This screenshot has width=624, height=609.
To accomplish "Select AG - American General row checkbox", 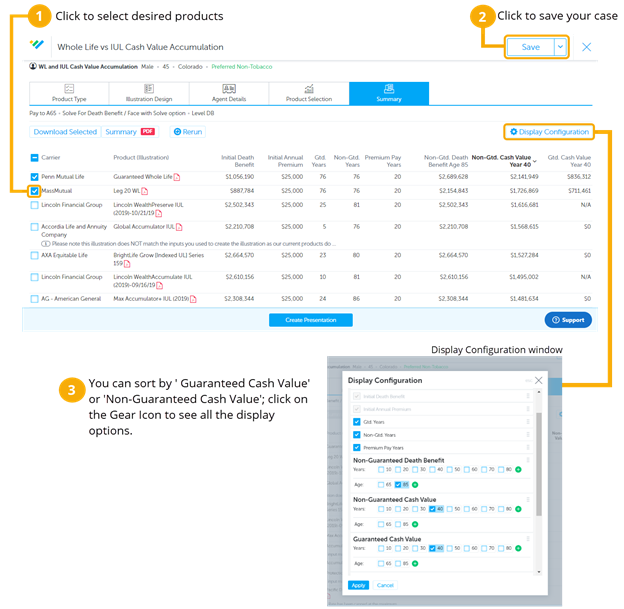I will [35, 299].
